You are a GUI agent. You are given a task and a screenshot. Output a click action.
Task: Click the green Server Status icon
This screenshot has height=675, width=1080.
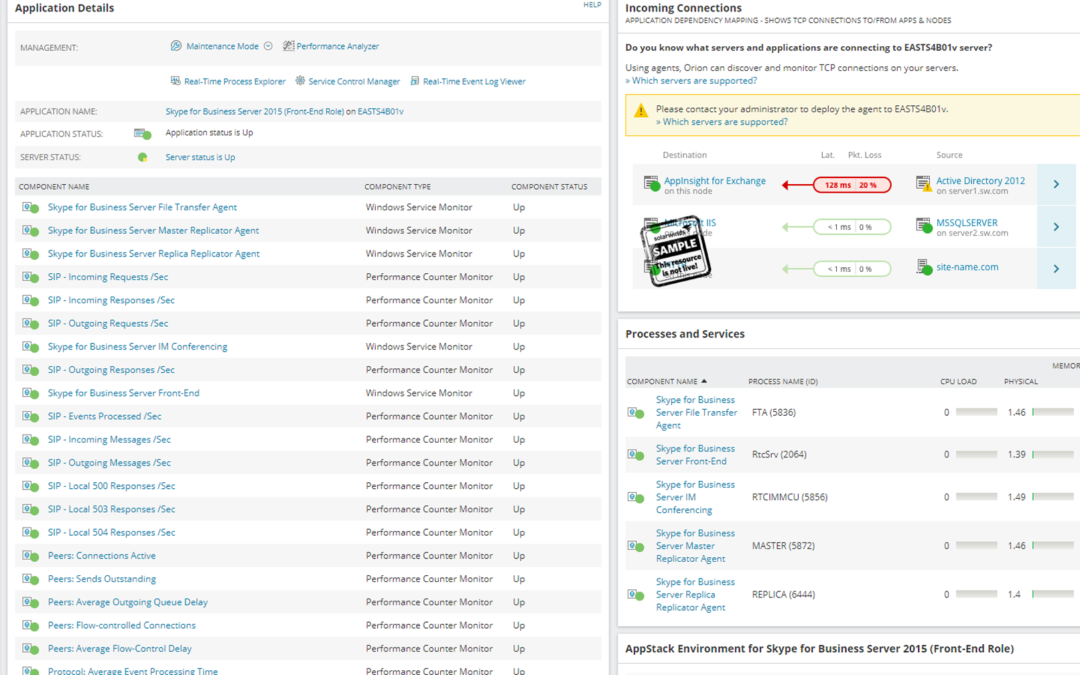143,157
